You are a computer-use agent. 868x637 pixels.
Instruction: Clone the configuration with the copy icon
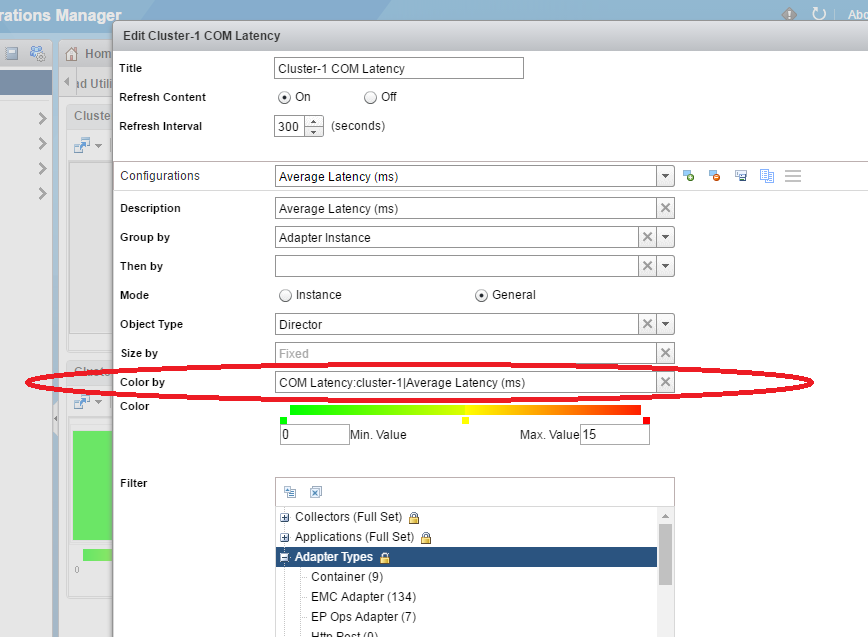766,175
